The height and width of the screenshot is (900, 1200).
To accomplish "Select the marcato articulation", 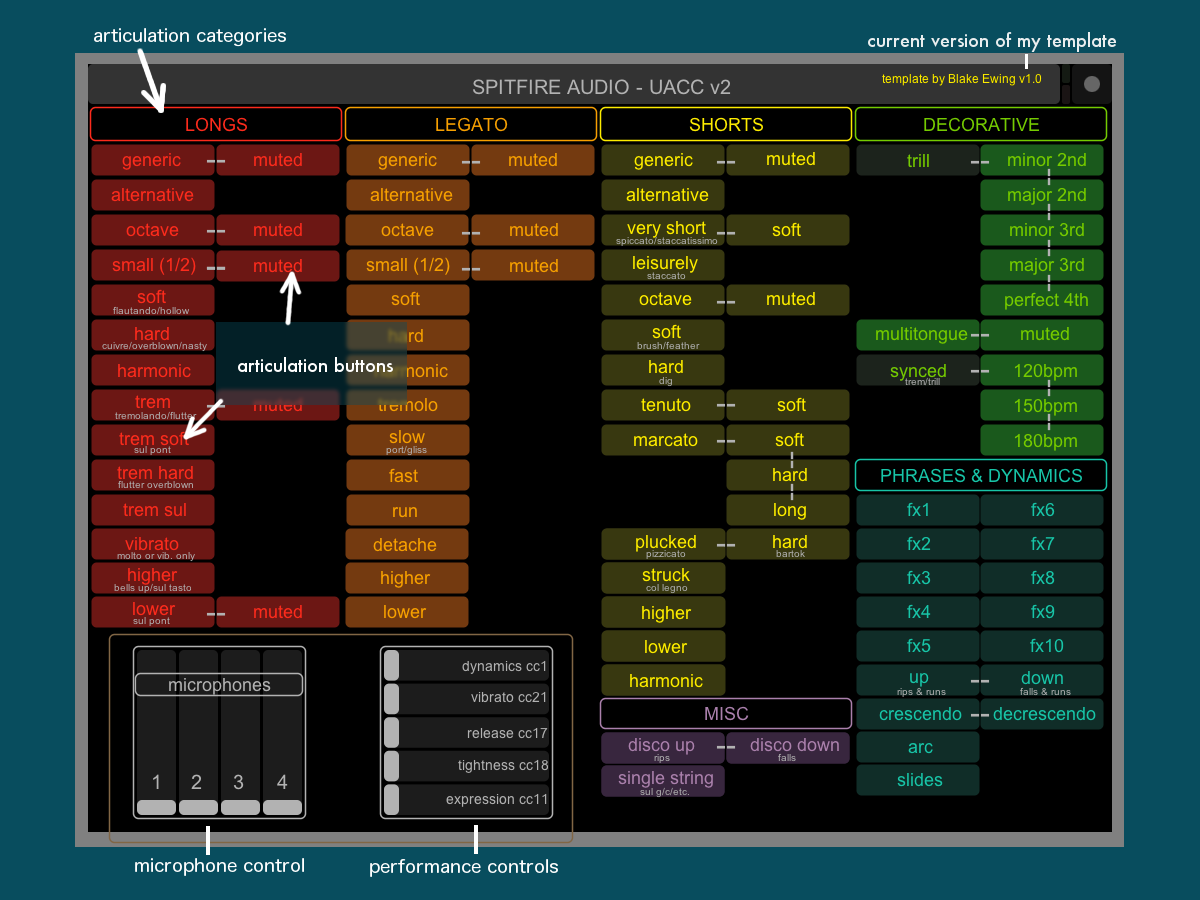I will pyautogui.click(x=662, y=440).
